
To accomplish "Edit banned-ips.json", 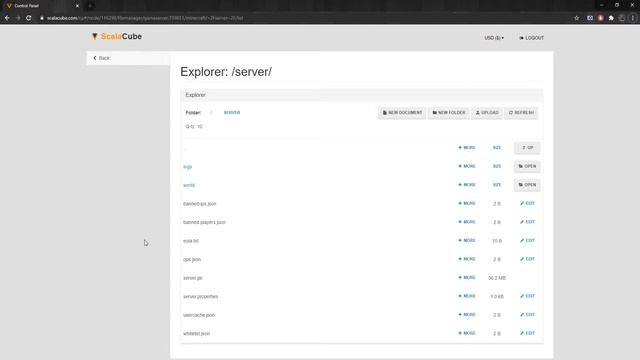I will pyautogui.click(x=527, y=203).
